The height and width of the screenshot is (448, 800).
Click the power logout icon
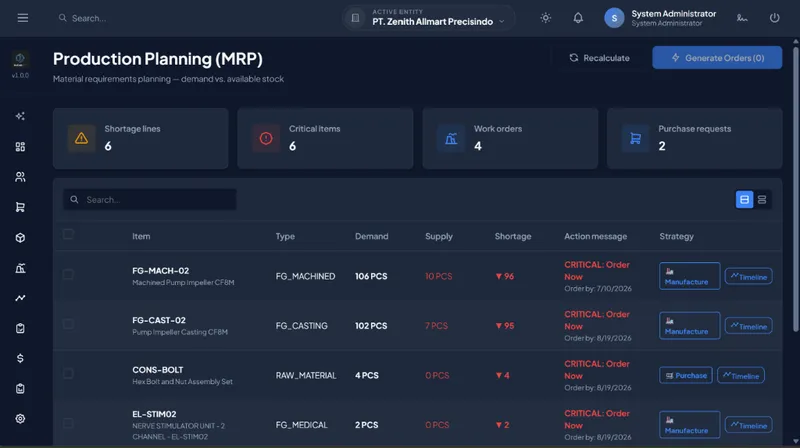774,18
